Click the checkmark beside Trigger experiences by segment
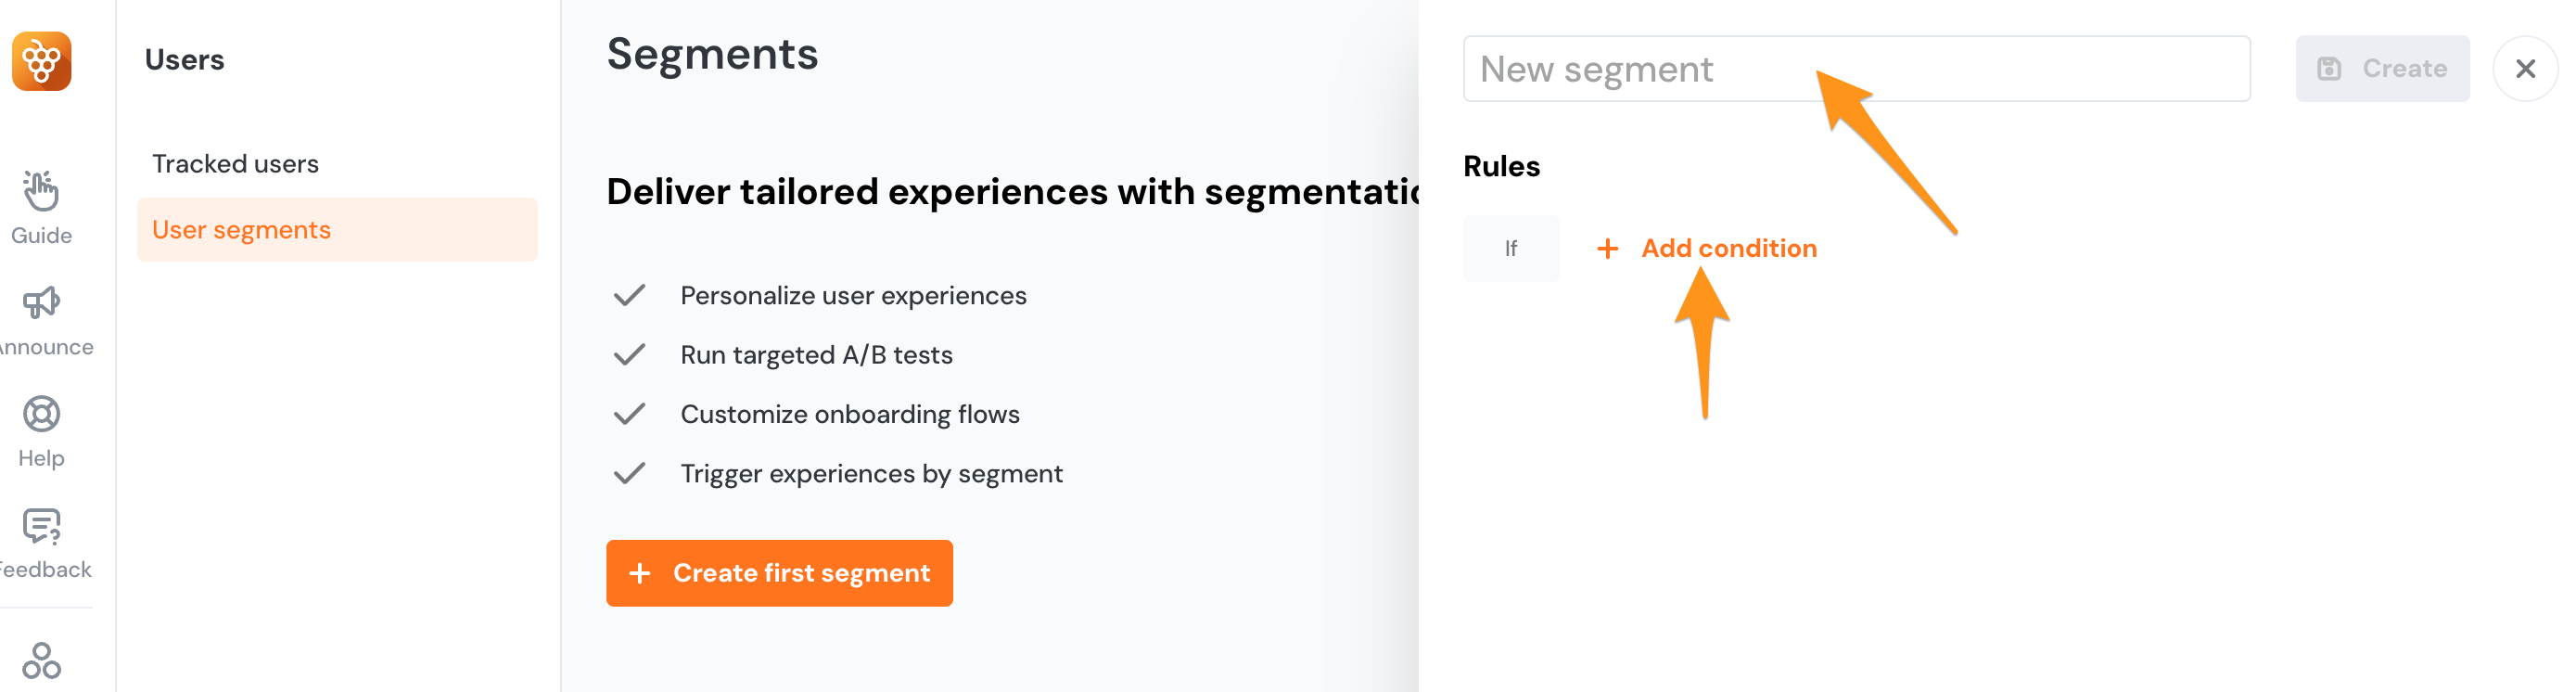The height and width of the screenshot is (692, 2576). (x=629, y=474)
